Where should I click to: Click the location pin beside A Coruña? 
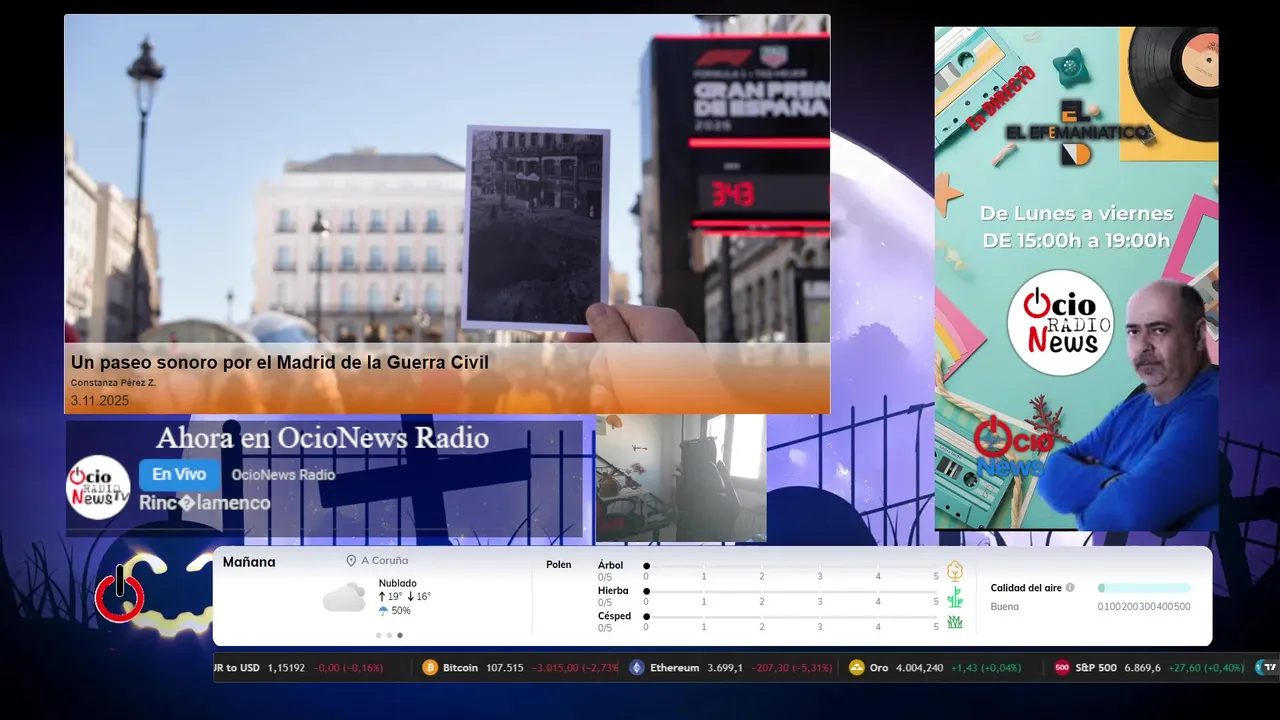pyautogui.click(x=351, y=561)
